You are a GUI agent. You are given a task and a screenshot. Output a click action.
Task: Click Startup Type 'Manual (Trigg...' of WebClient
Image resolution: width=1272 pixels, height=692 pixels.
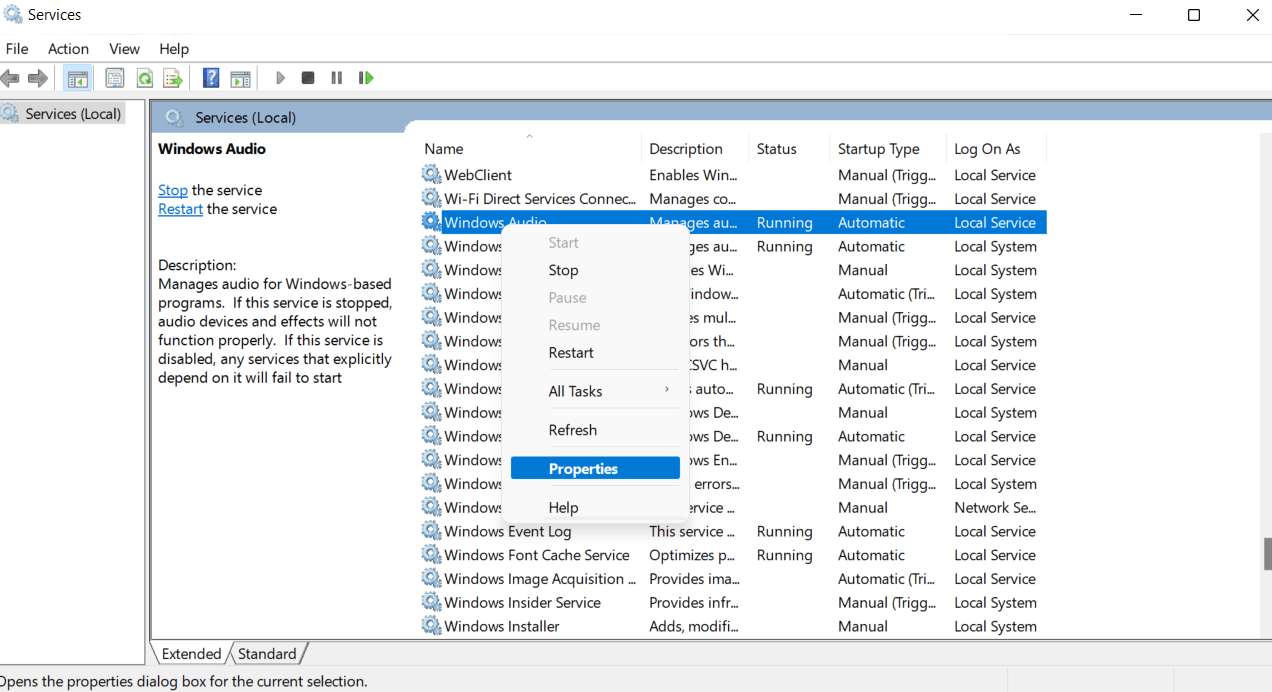point(886,175)
